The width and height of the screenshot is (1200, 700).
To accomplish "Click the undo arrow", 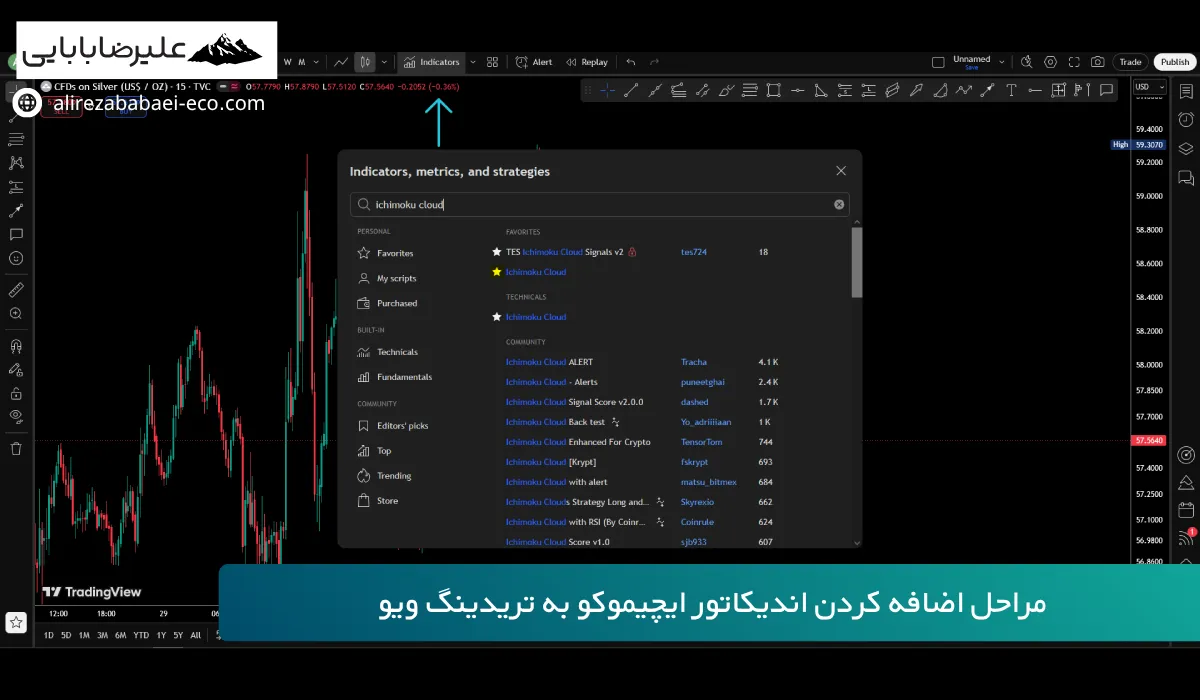I will pos(630,62).
